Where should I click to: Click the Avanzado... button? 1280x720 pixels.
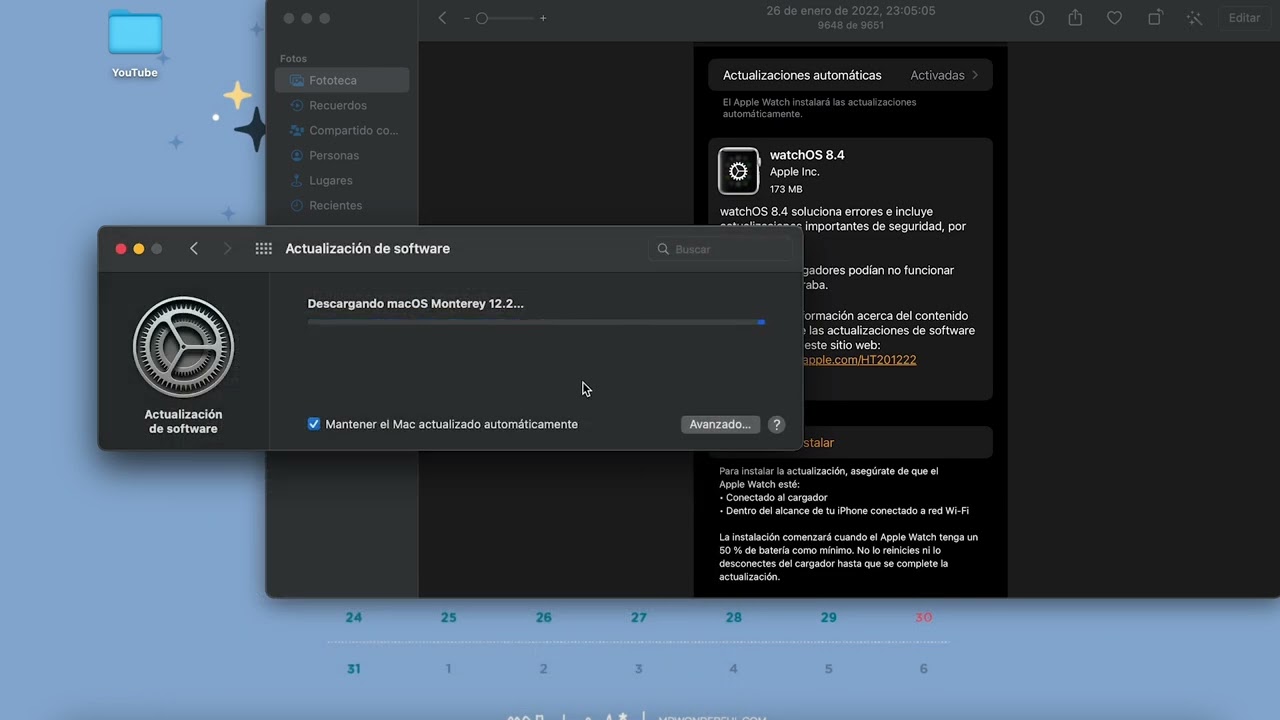click(720, 424)
